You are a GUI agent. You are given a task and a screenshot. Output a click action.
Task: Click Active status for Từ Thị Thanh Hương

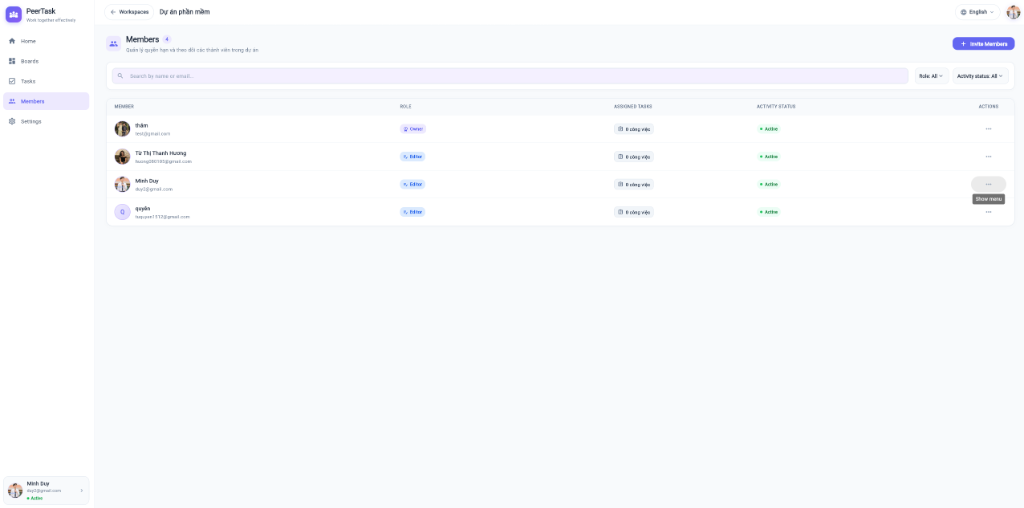(x=769, y=157)
